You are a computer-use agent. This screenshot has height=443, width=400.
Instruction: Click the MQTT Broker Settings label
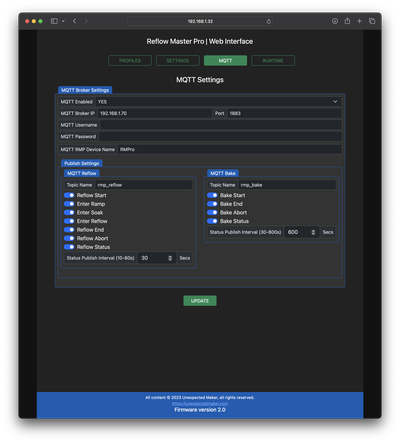pos(85,90)
